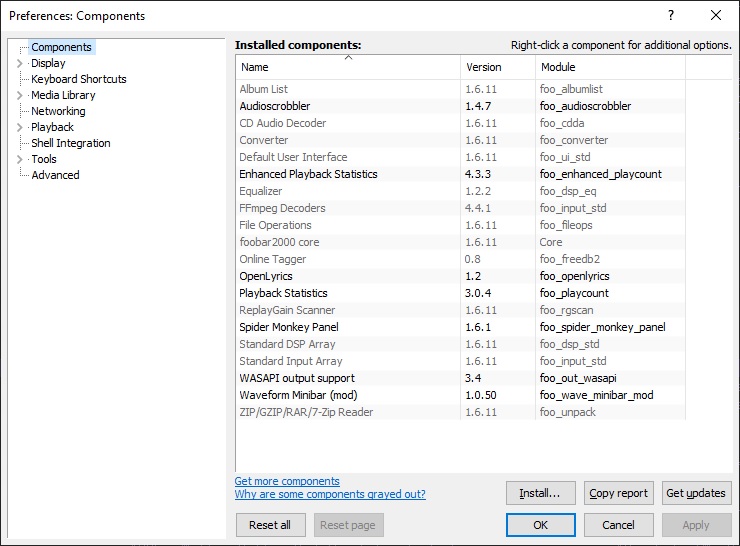The height and width of the screenshot is (546, 740).
Task: Sort the list by Version column
Action: 497,67
